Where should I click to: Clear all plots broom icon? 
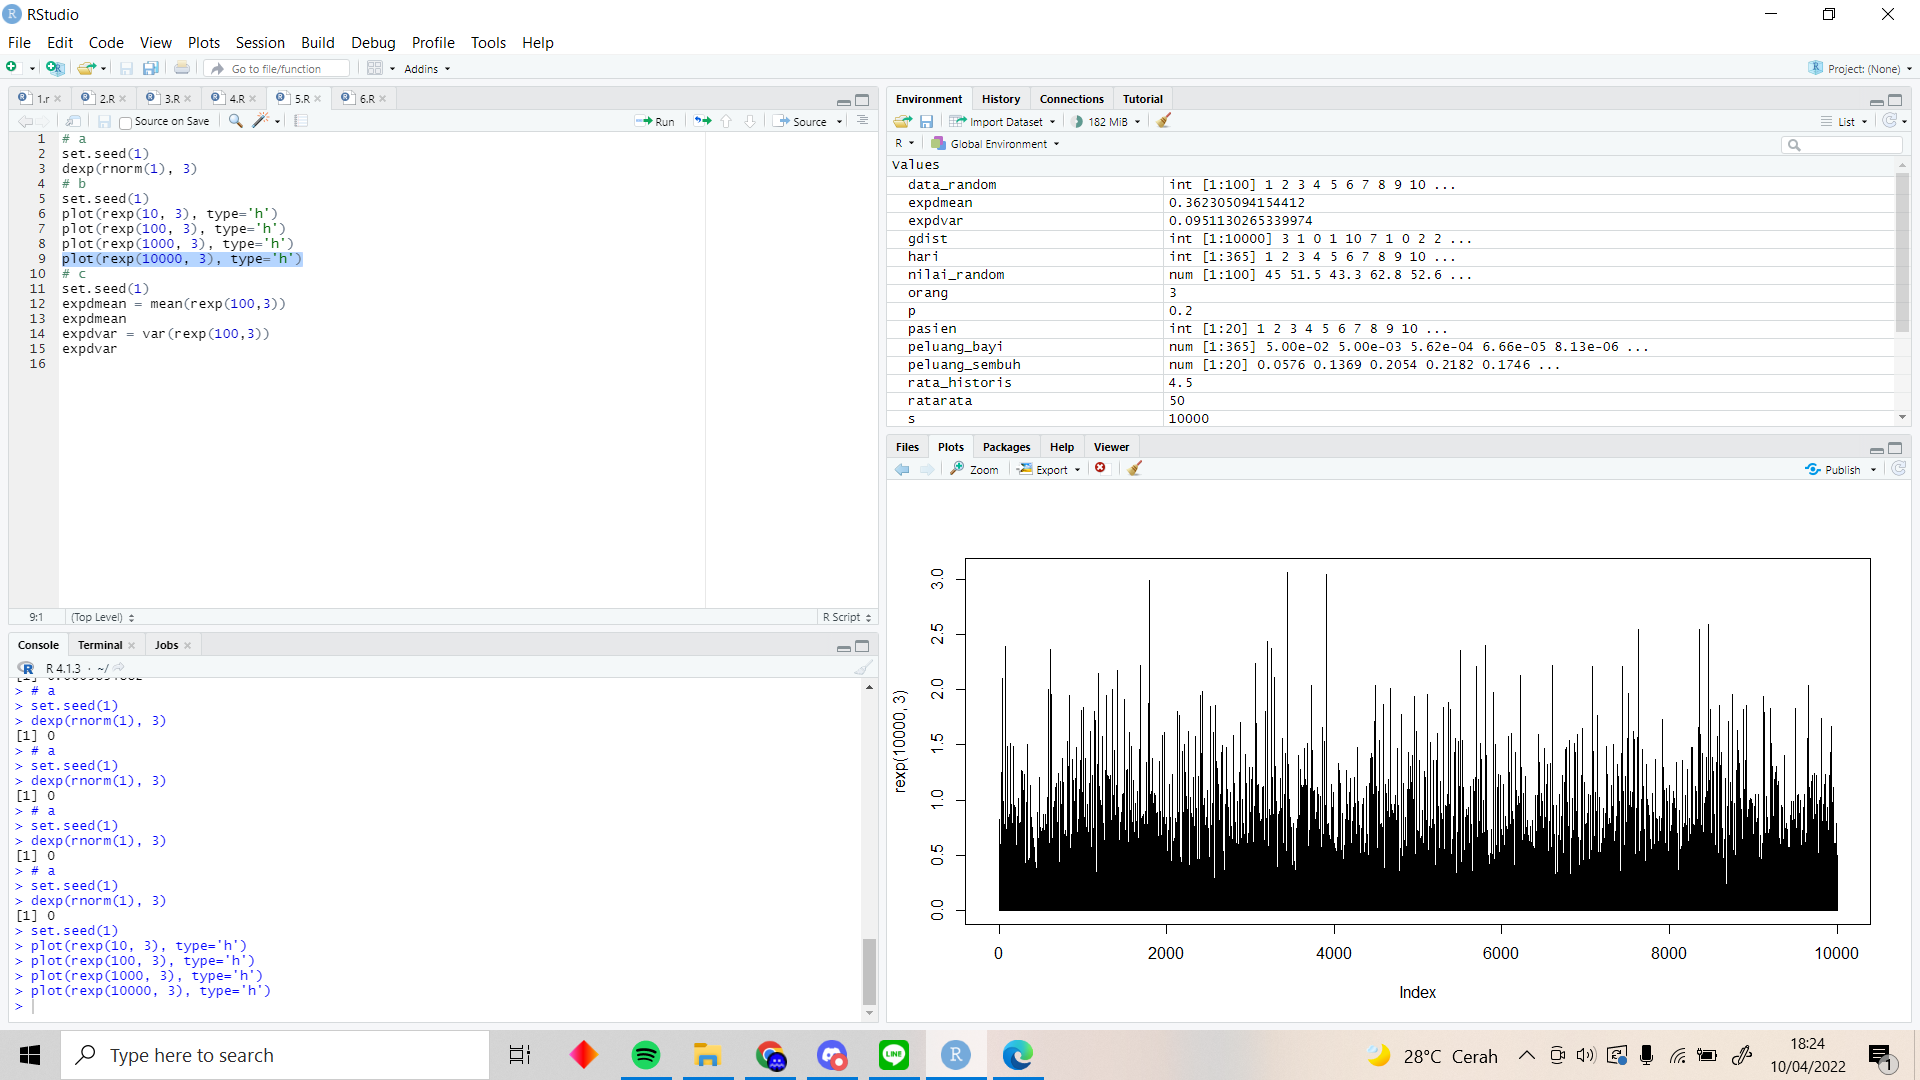[x=1135, y=468]
